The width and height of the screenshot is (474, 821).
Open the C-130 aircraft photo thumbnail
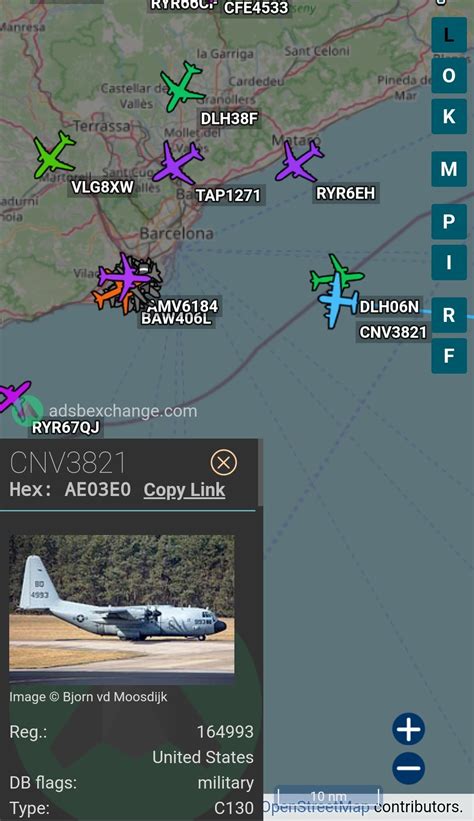(x=122, y=609)
